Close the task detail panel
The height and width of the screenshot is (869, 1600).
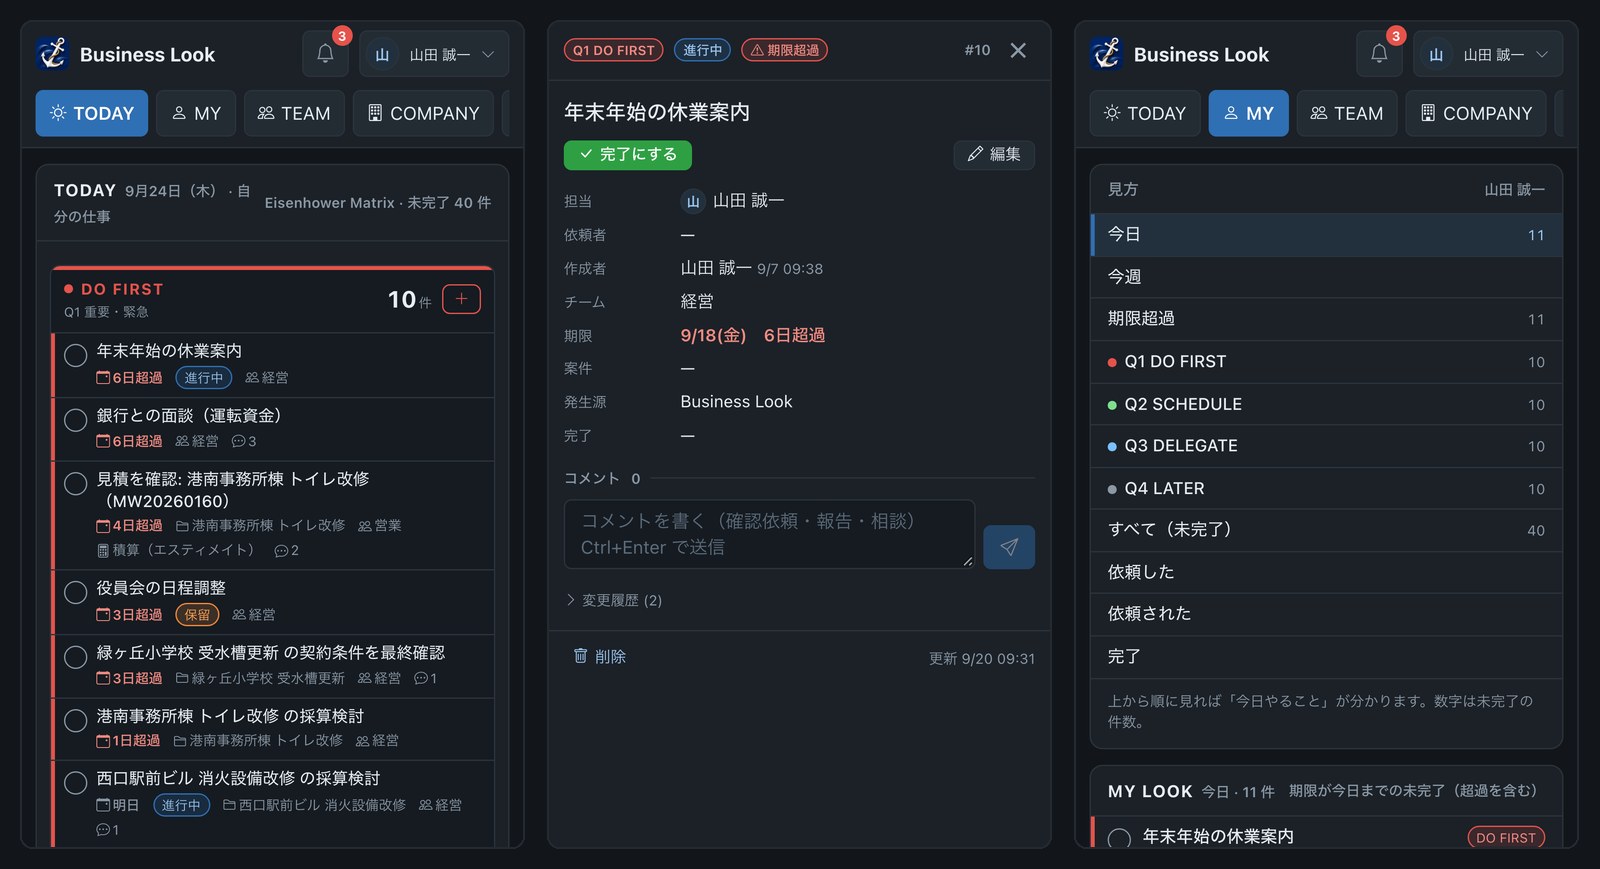pyautogui.click(x=1018, y=50)
